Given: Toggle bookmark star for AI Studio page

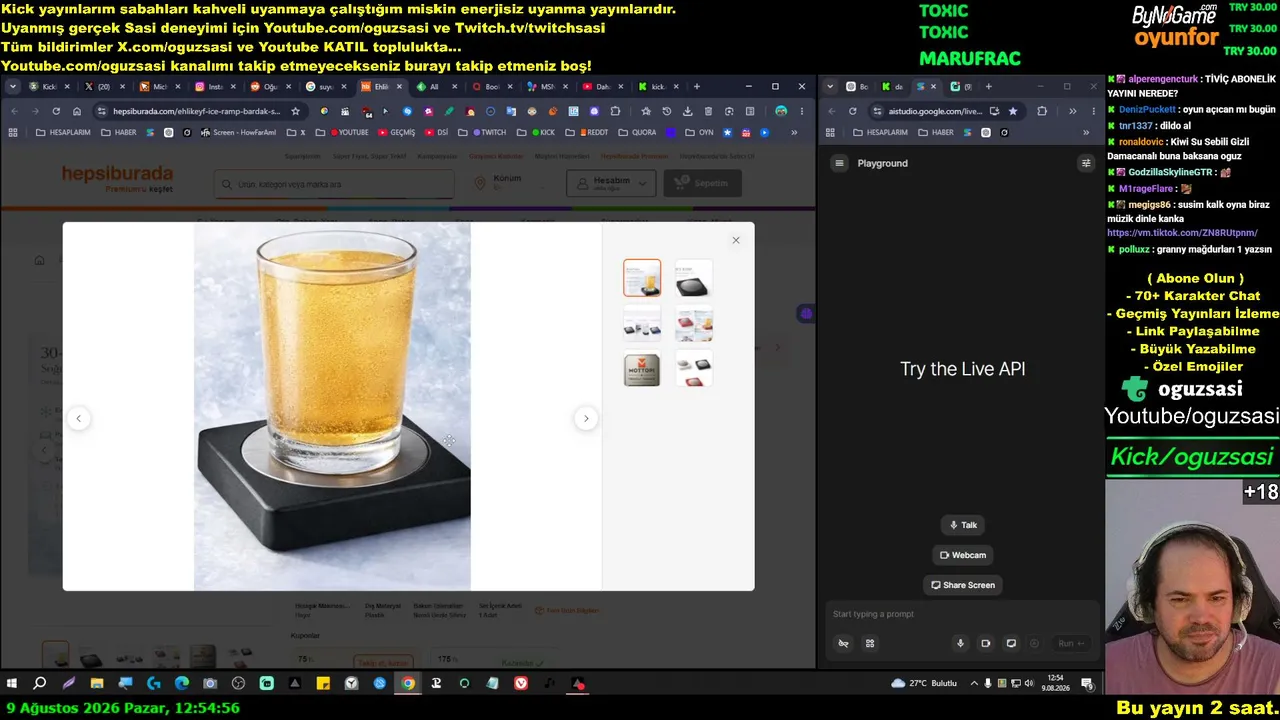Looking at the screenshot, I should click(x=1013, y=111).
